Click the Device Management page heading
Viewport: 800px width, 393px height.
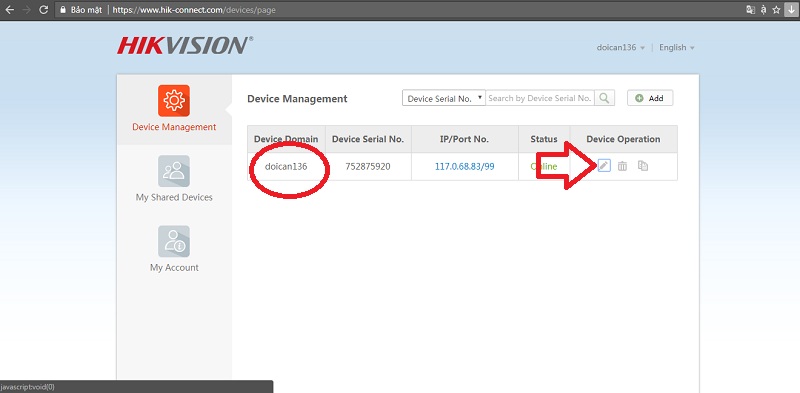pos(297,99)
